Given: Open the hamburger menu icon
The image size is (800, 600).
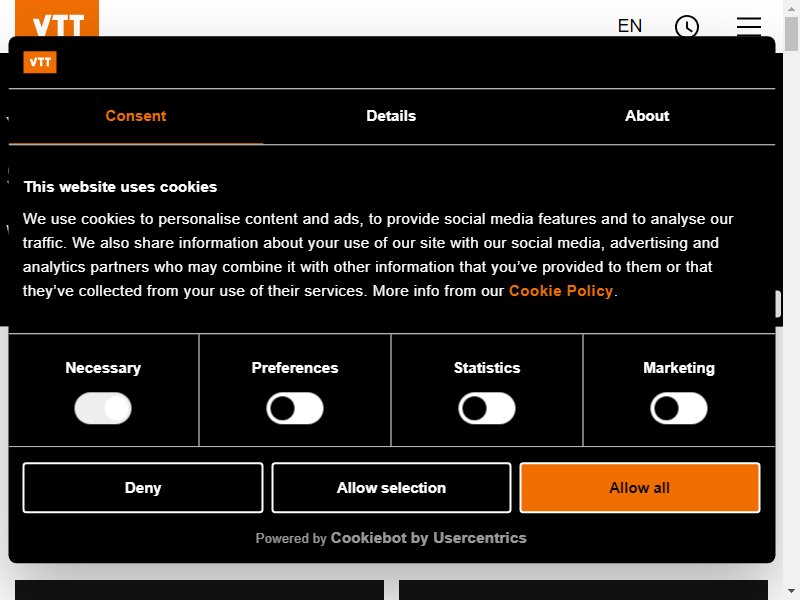Looking at the screenshot, I should click(x=748, y=26).
